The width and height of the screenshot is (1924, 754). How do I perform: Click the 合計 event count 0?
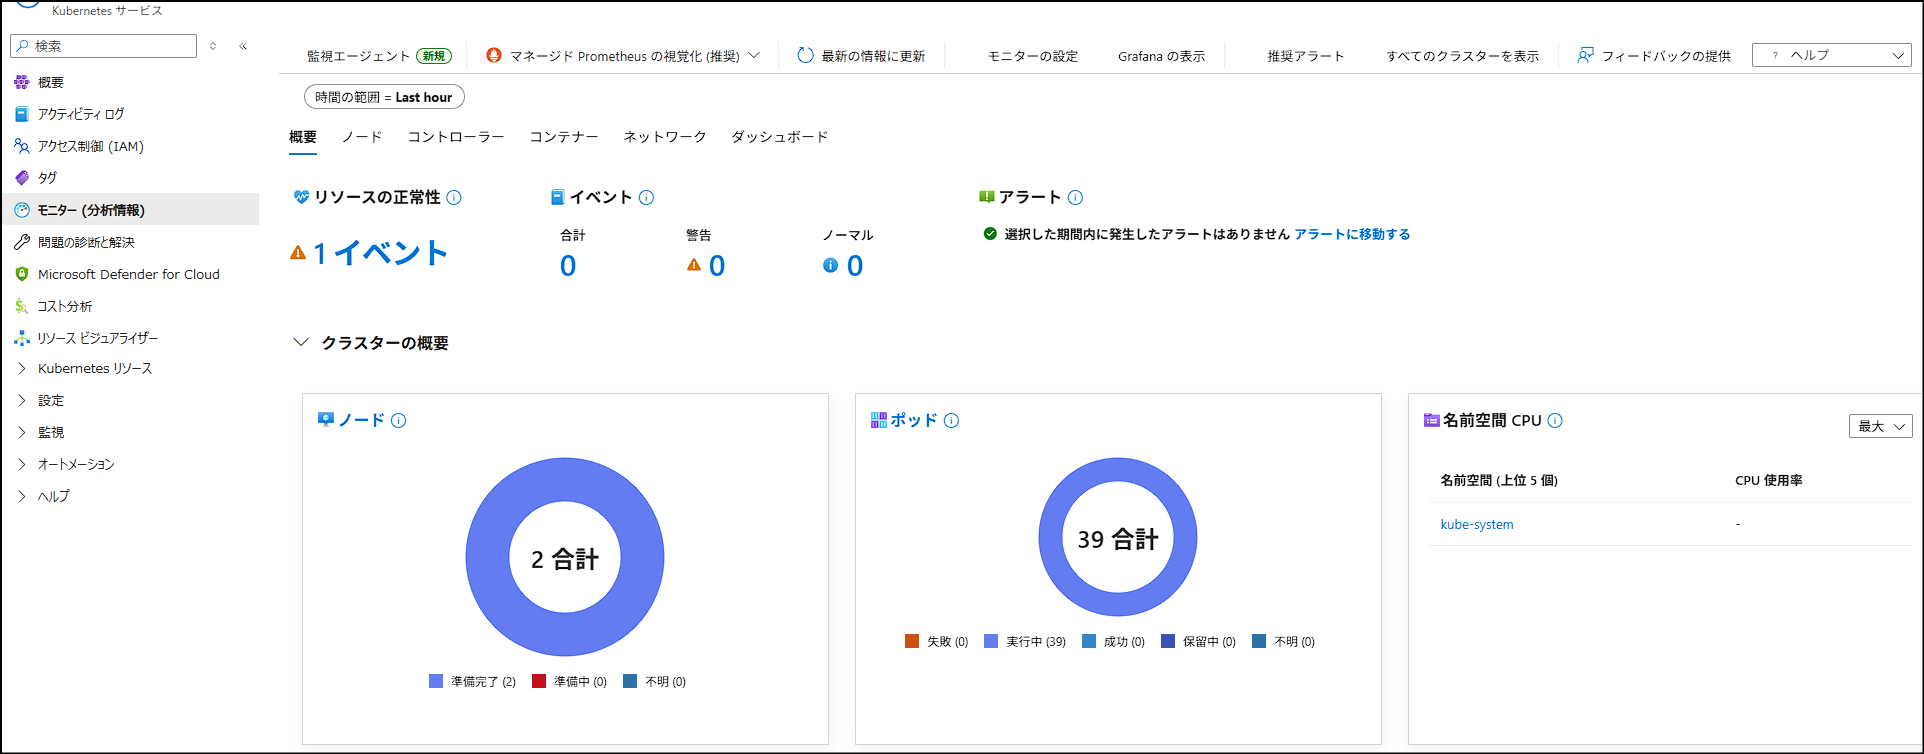(x=568, y=266)
